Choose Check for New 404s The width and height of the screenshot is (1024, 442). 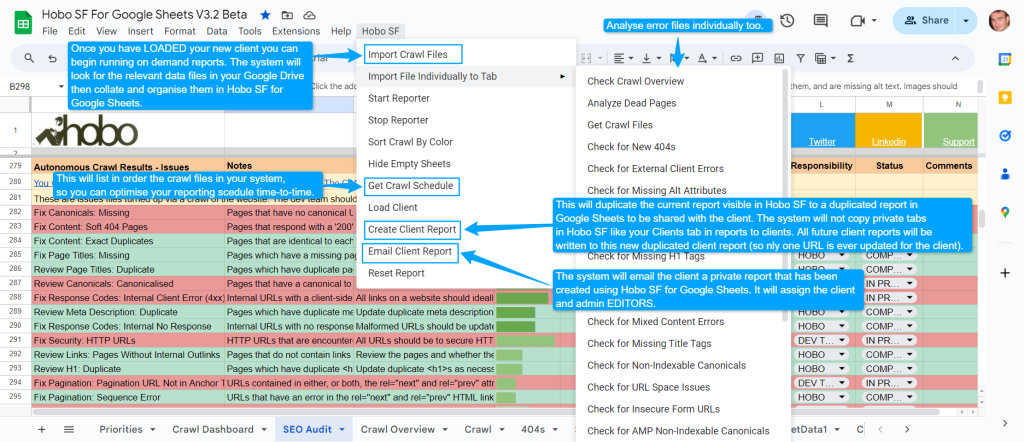coord(631,146)
